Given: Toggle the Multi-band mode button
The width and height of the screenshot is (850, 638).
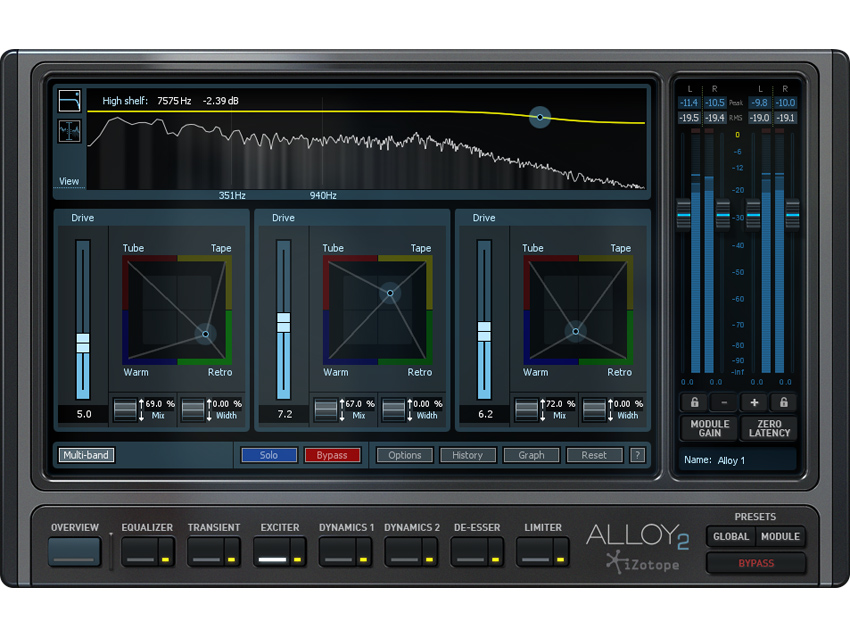Looking at the screenshot, I should click(x=86, y=455).
